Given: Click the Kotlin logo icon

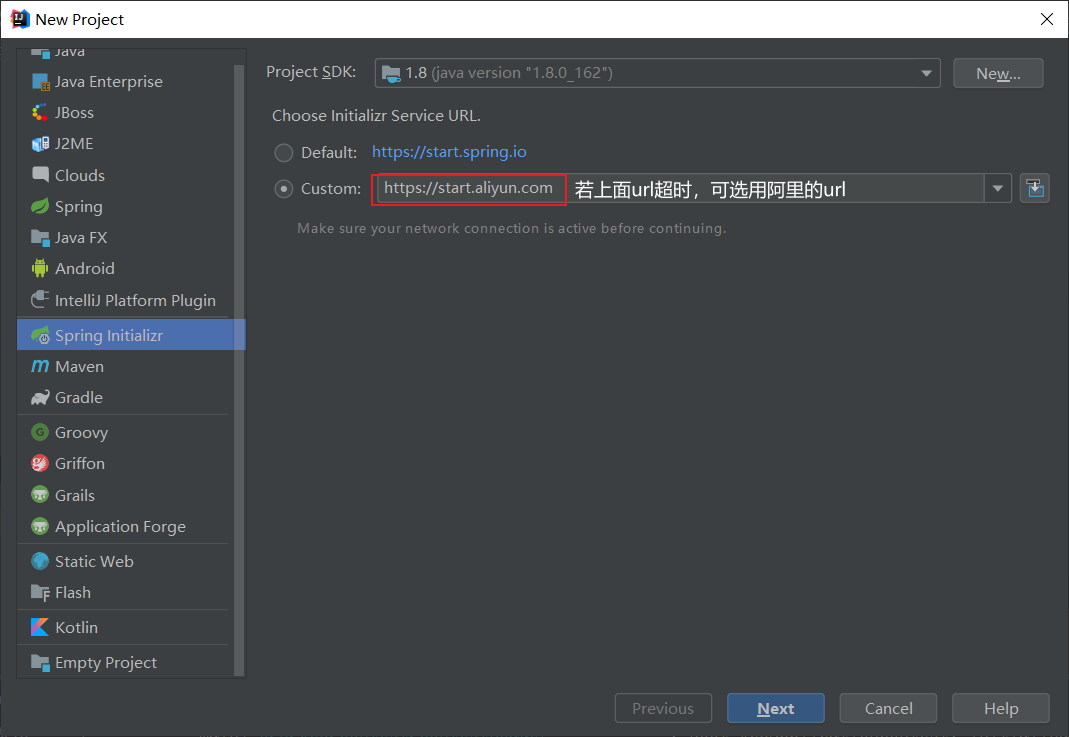Looking at the screenshot, I should point(40,627).
